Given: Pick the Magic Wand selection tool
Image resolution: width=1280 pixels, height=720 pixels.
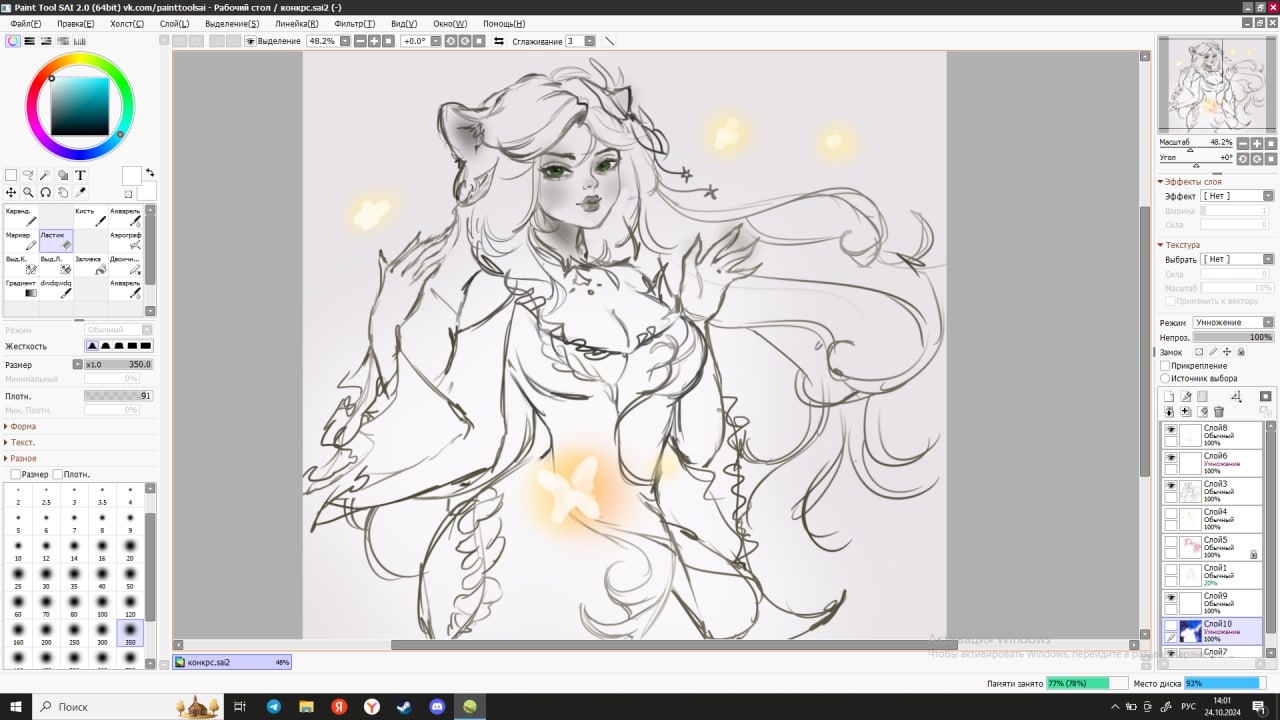Looking at the screenshot, I should (45, 175).
